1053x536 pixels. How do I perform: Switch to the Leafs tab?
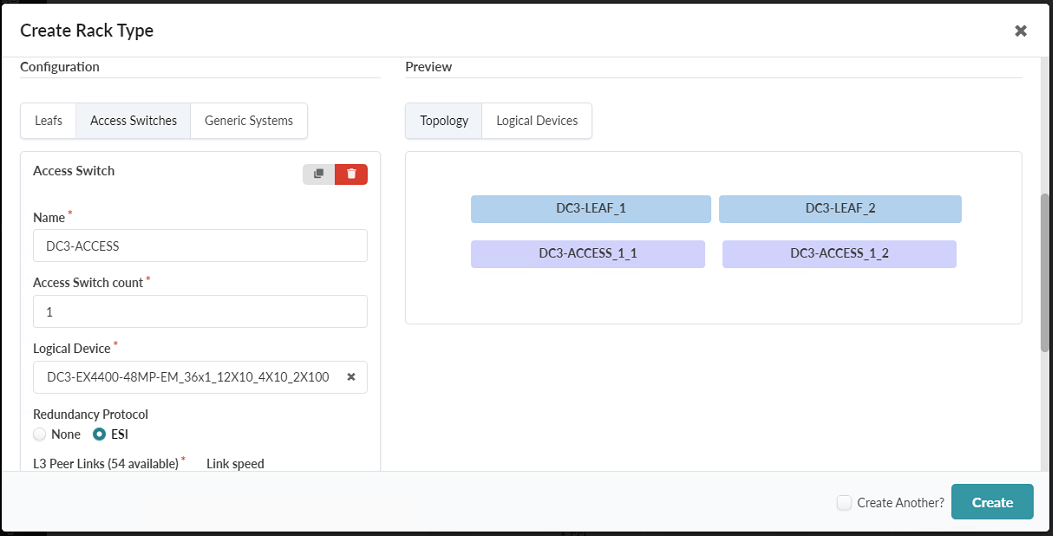tap(48, 121)
